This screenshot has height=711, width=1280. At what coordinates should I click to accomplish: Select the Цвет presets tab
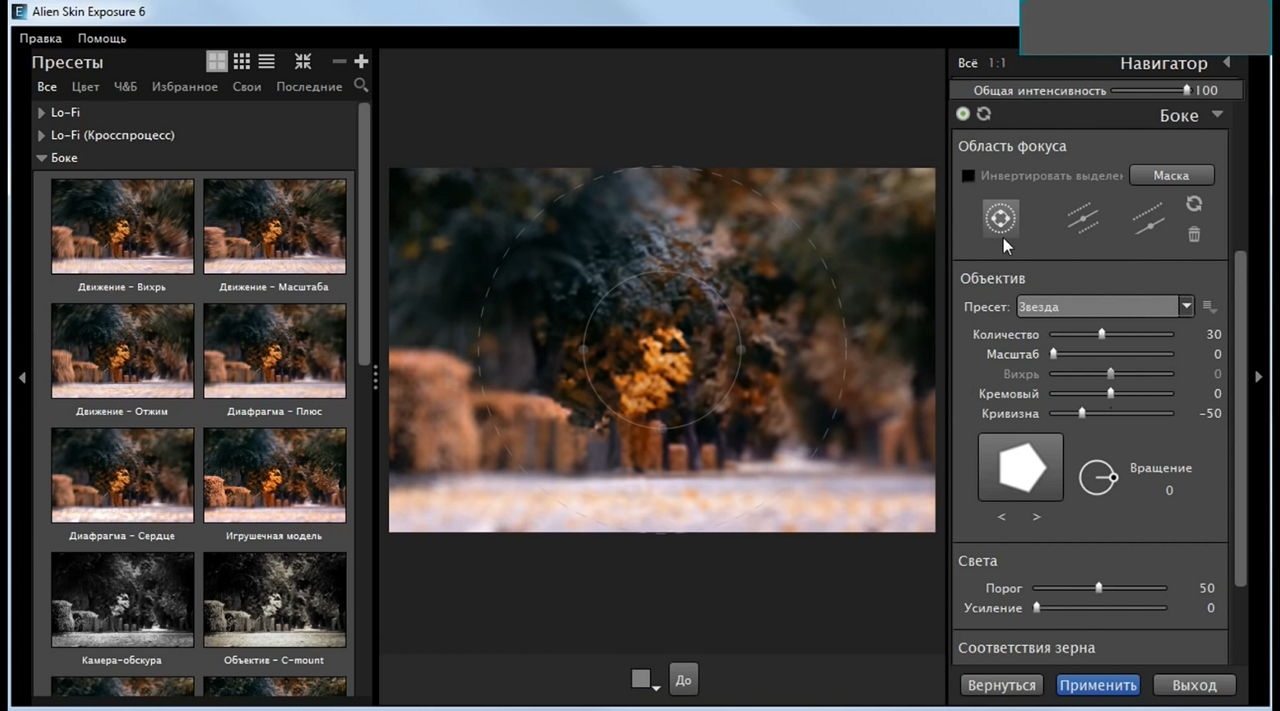(85, 87)
